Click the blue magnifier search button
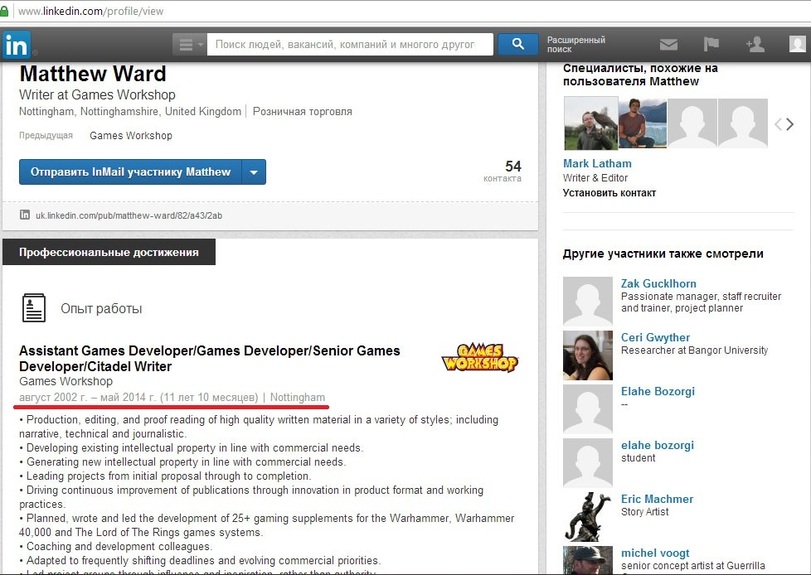This screenshot has width=811, height=575. click(518, 44)
